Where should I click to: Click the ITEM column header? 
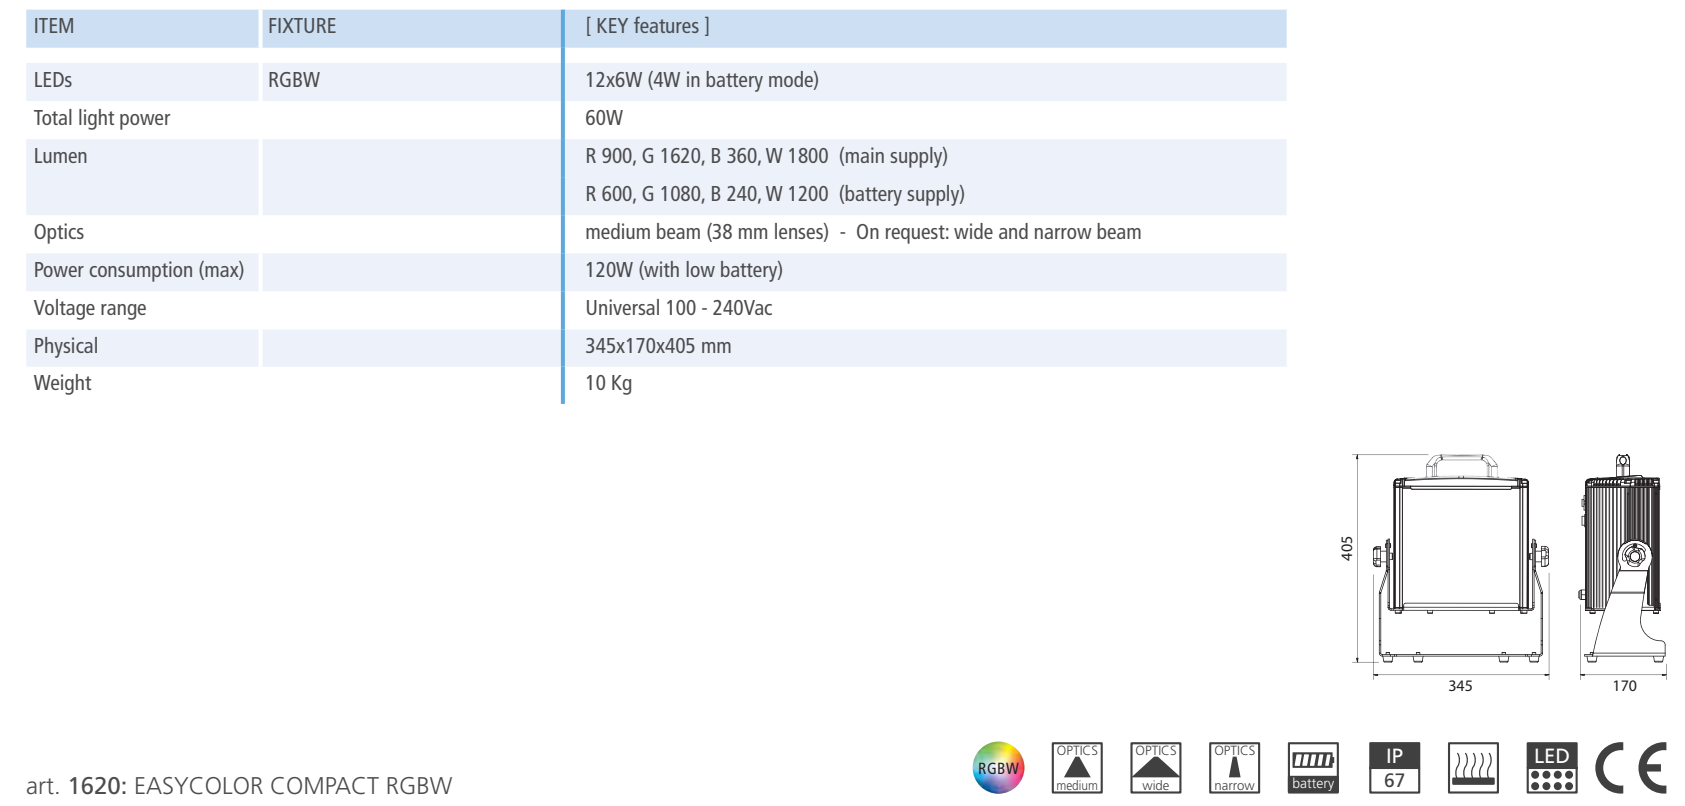54,27
